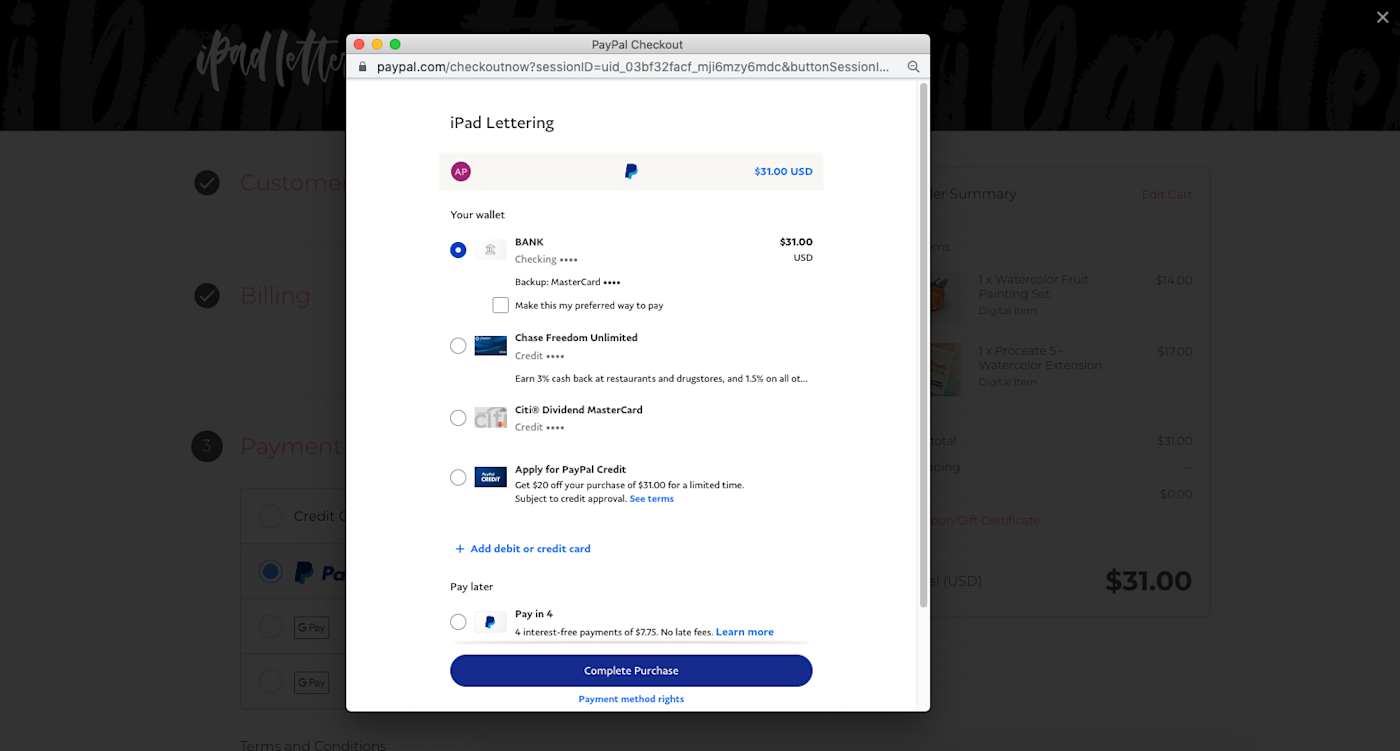
Task: Open Payment method rights link
Action: [631, 699]
